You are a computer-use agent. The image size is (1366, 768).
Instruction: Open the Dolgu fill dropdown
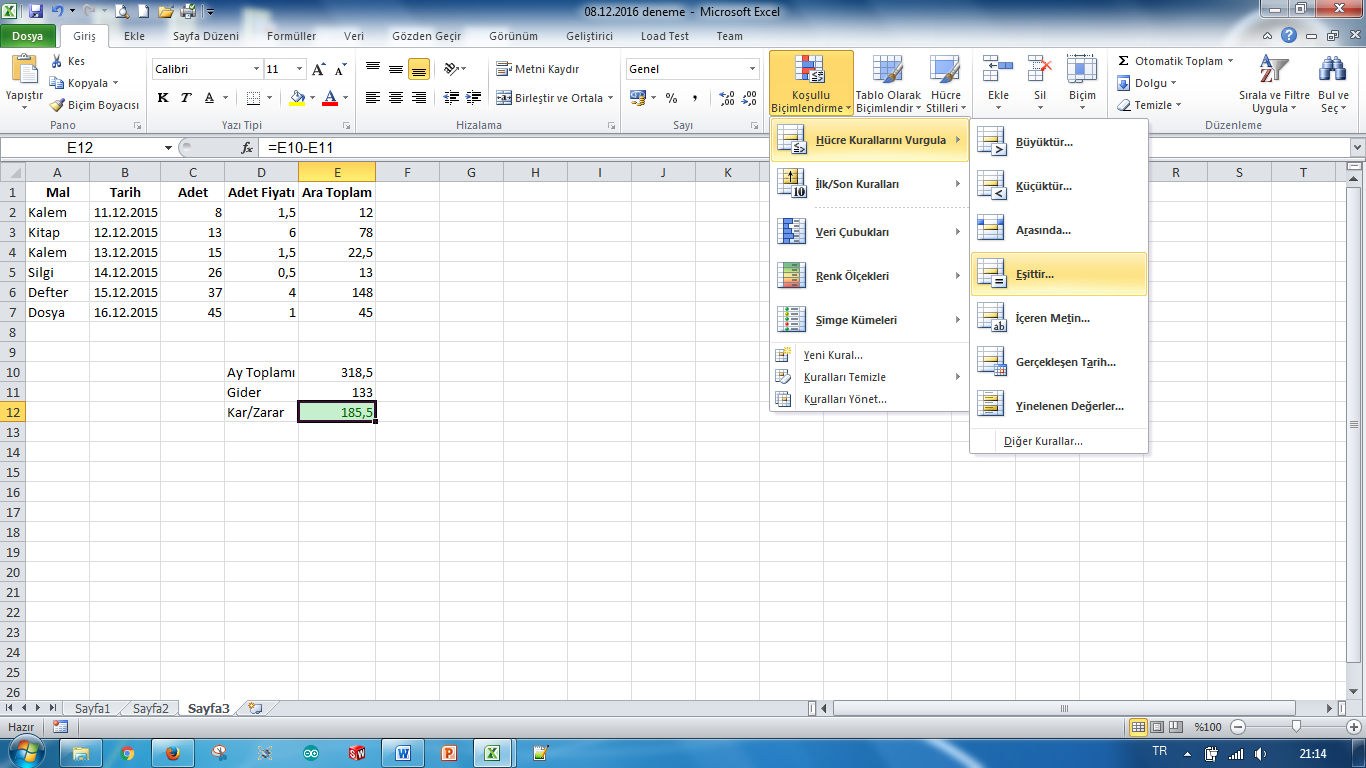[x=1147, y=83]
